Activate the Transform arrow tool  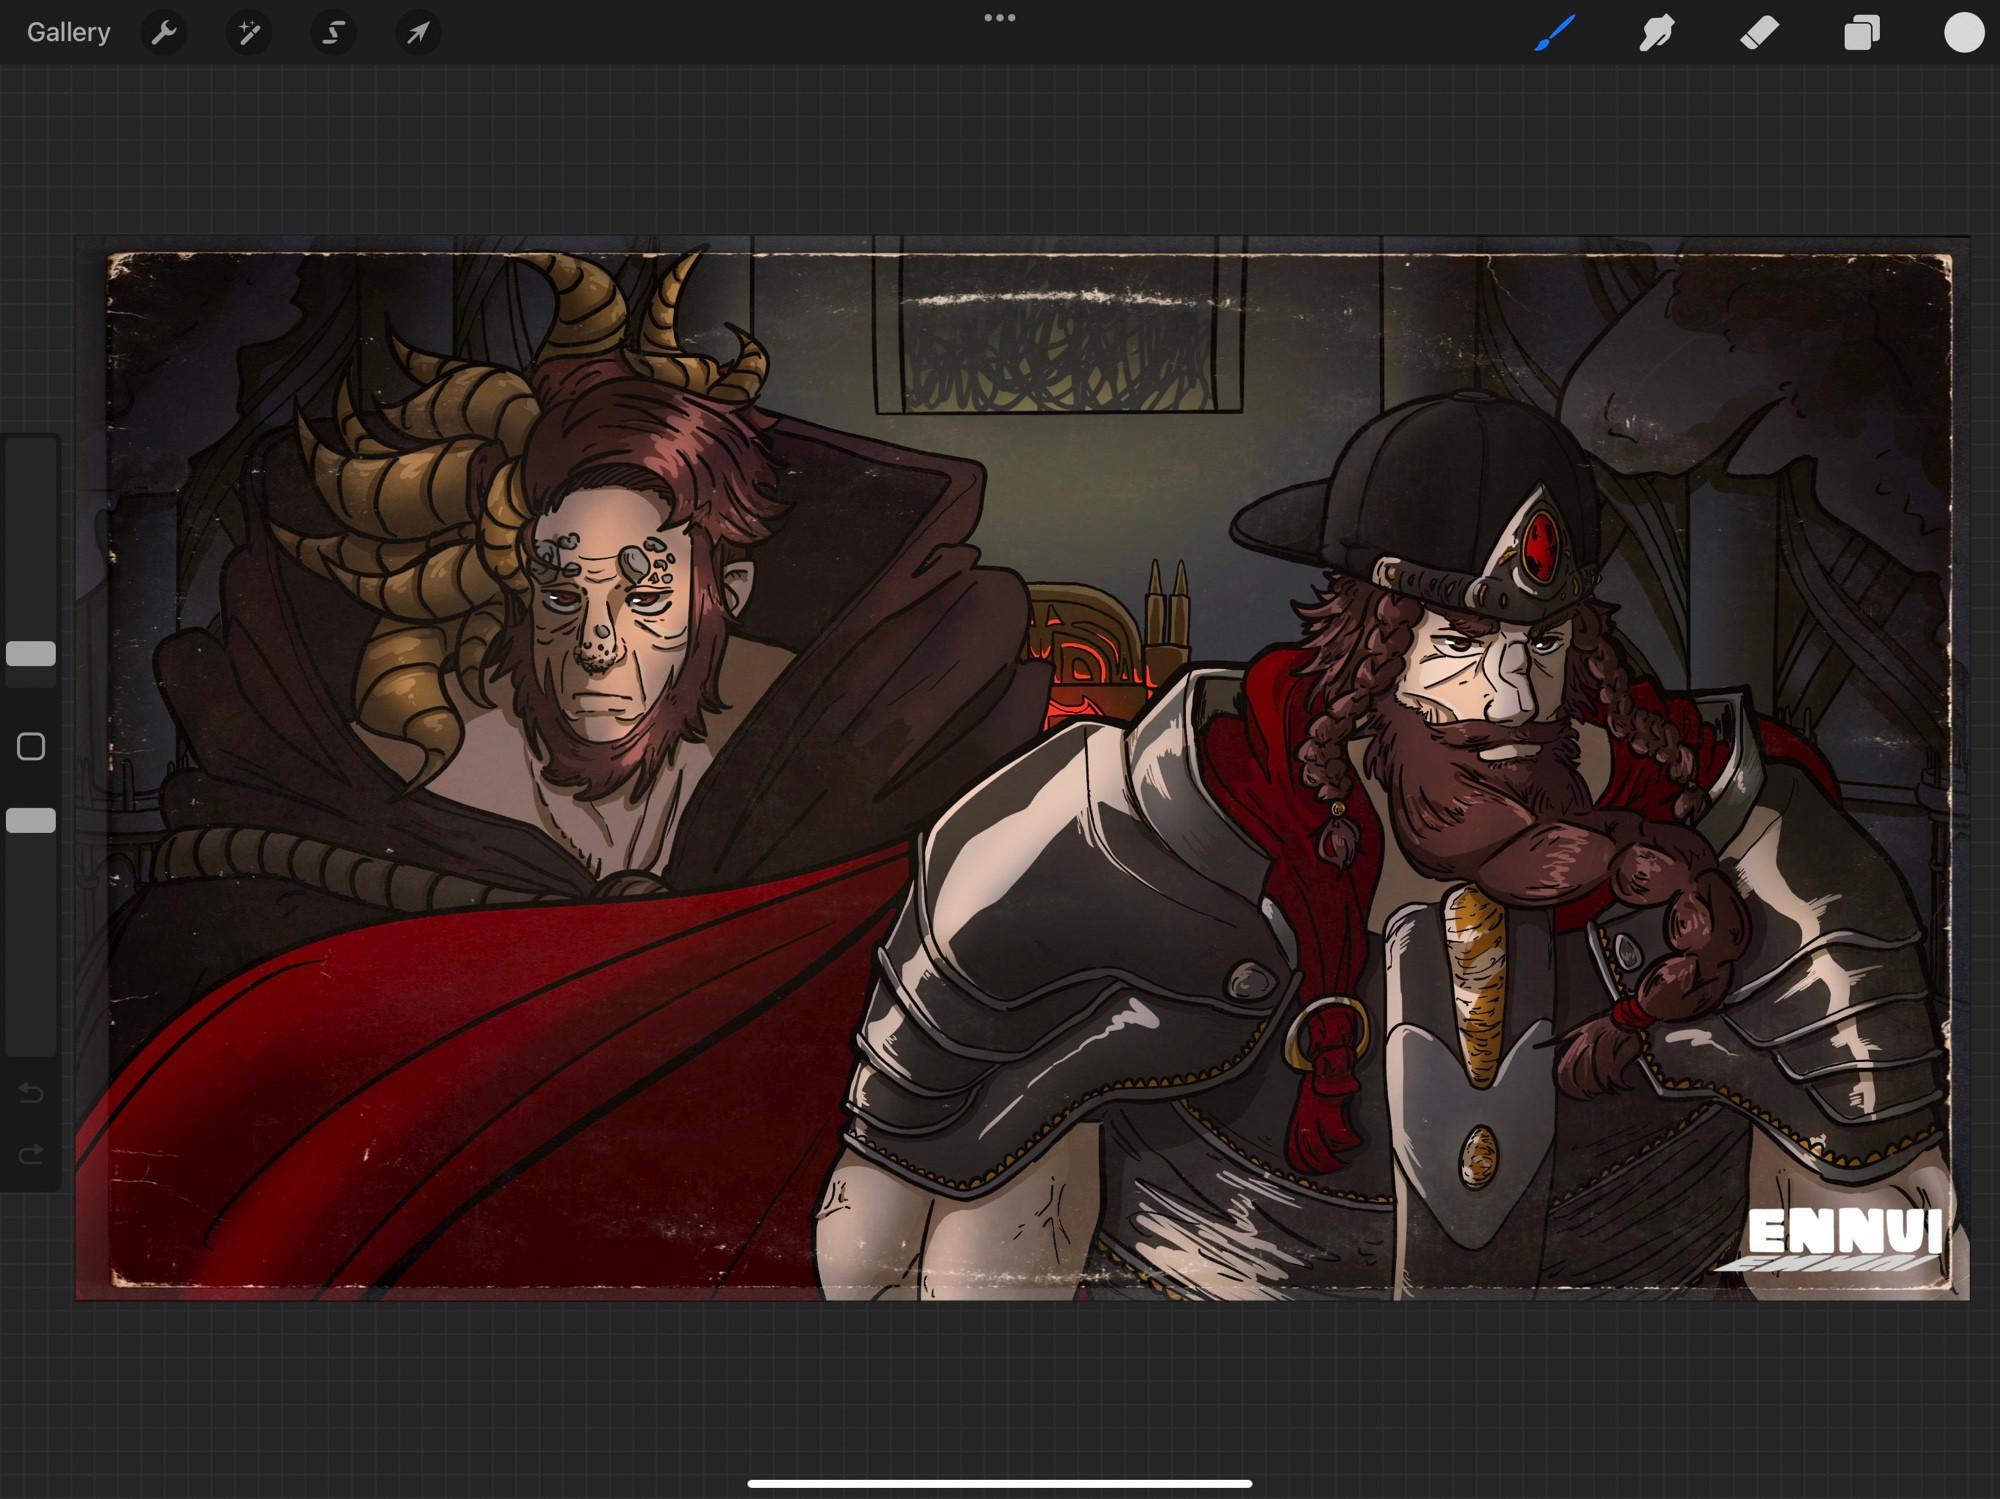coord(418,33)
